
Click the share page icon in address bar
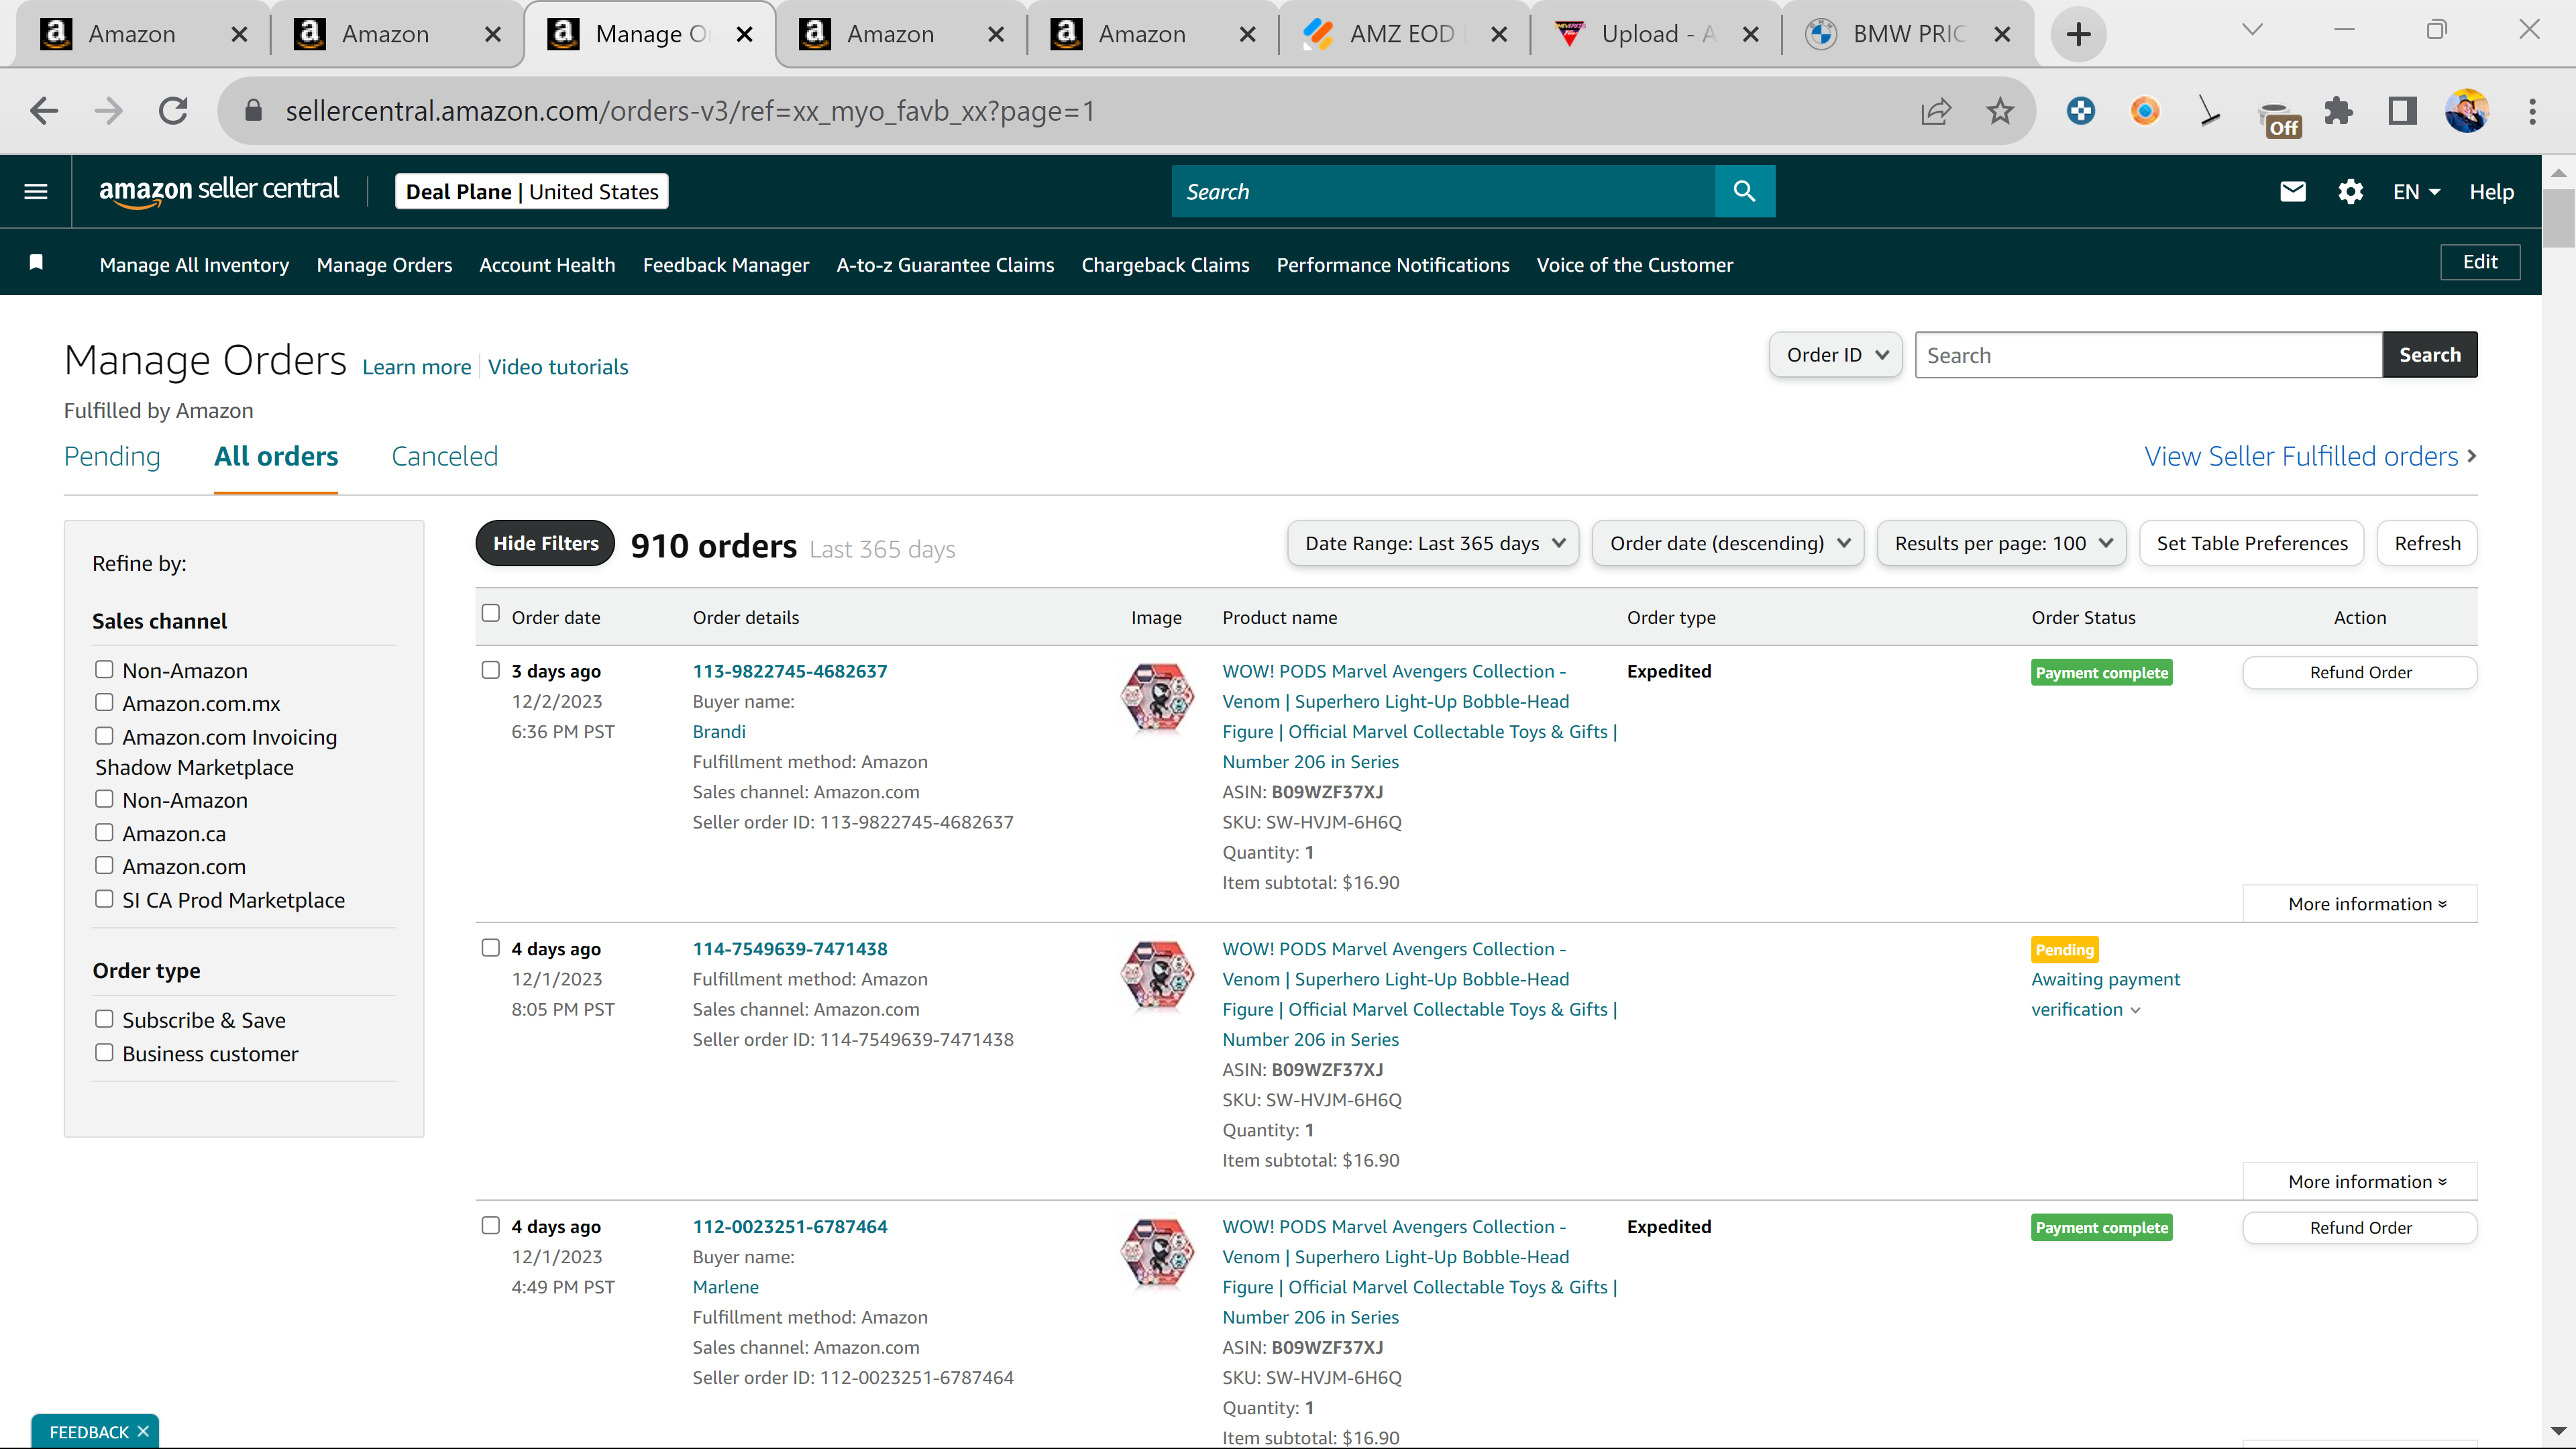click(1935, 111)
